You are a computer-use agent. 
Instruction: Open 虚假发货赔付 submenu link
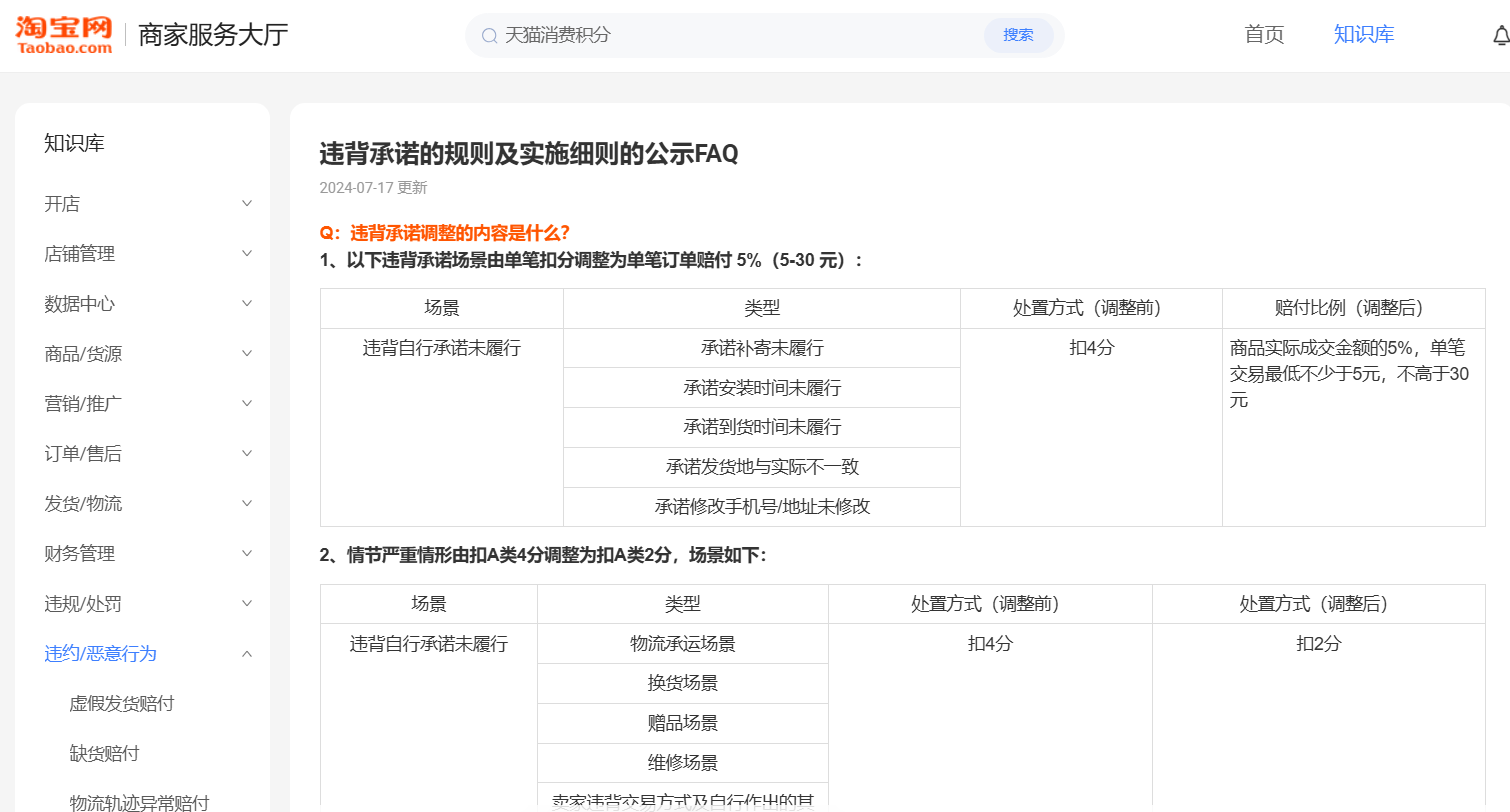point(122,704)
